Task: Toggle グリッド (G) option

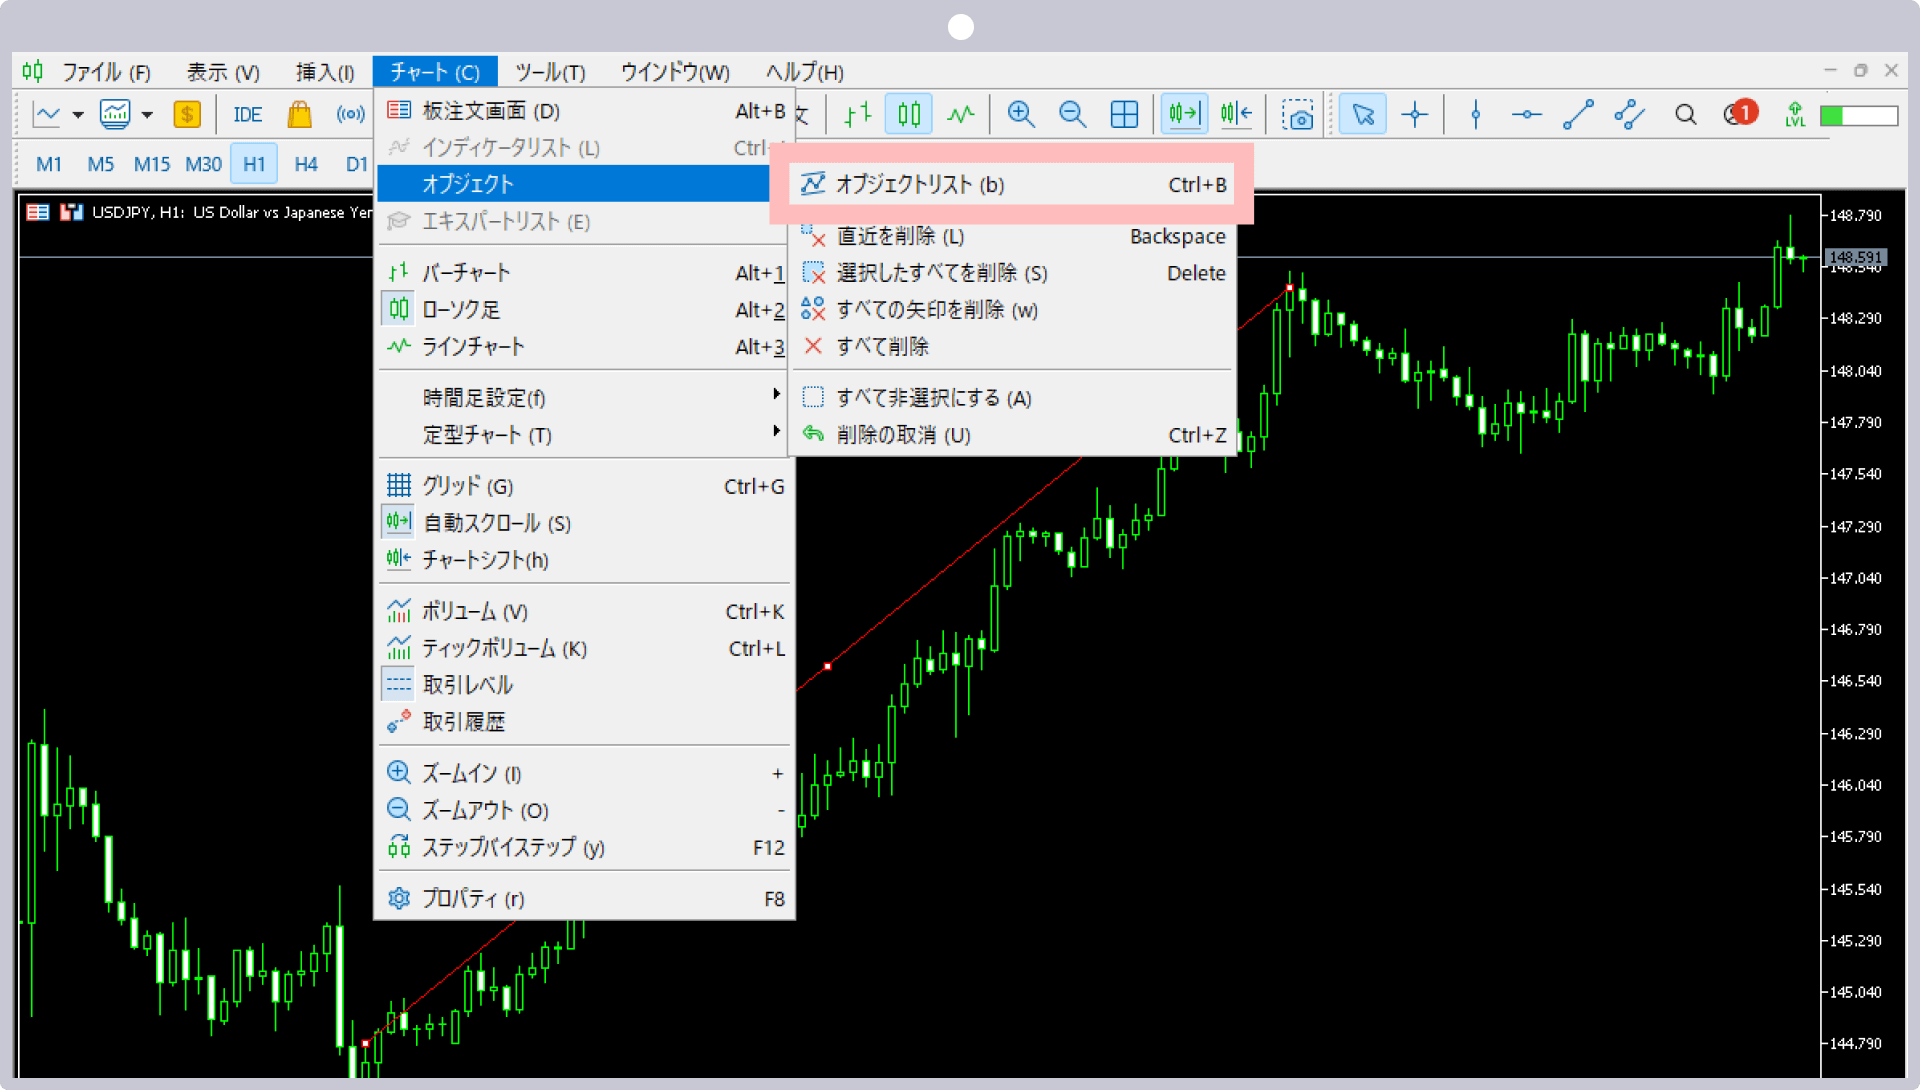Action: point(585,486)
